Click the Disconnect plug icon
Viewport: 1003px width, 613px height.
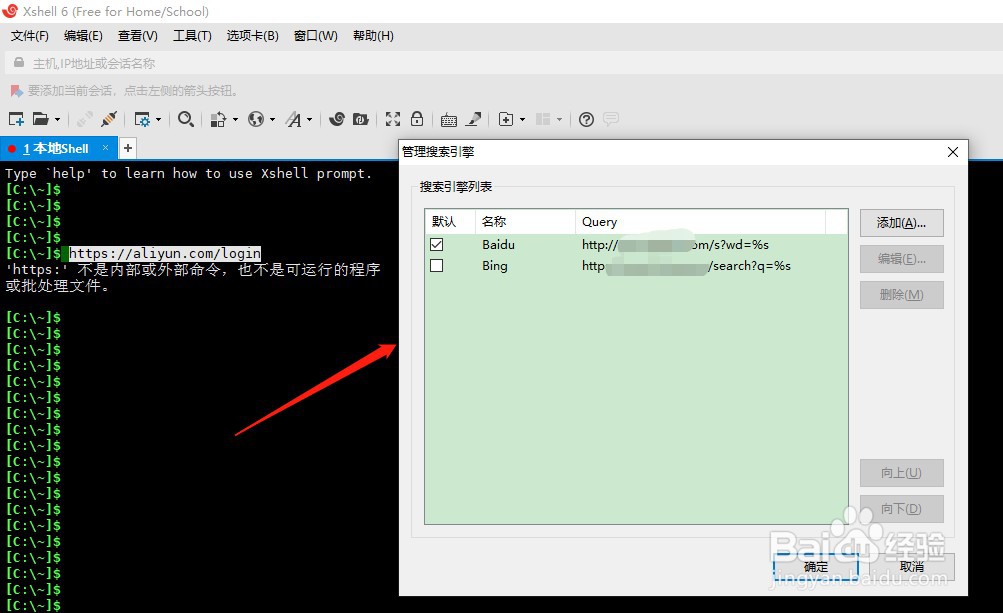tap(84, 119)
